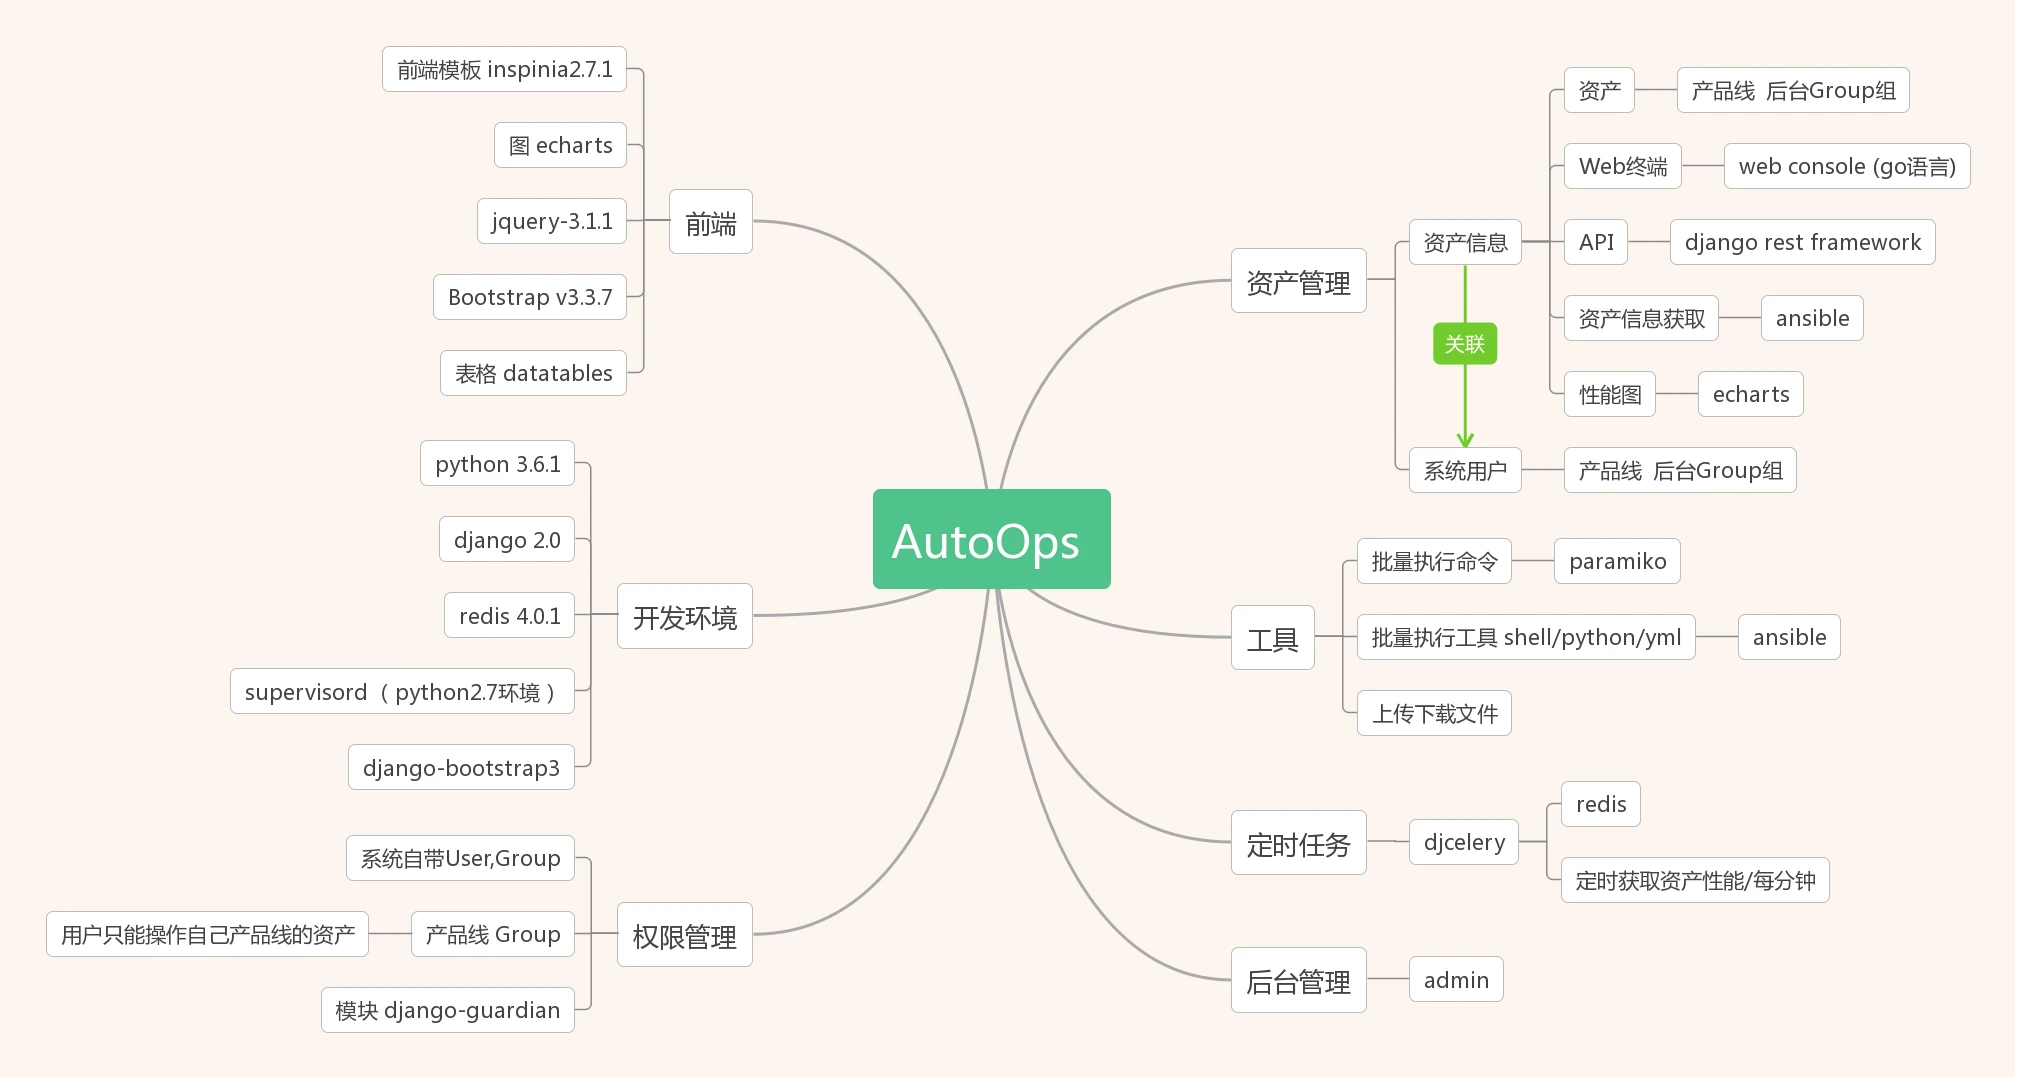Image resolution: width=2028 pixels, height=1084 pixels.
Task: Click the echarts node beside 性能图
Action: tap(1750, 394)
